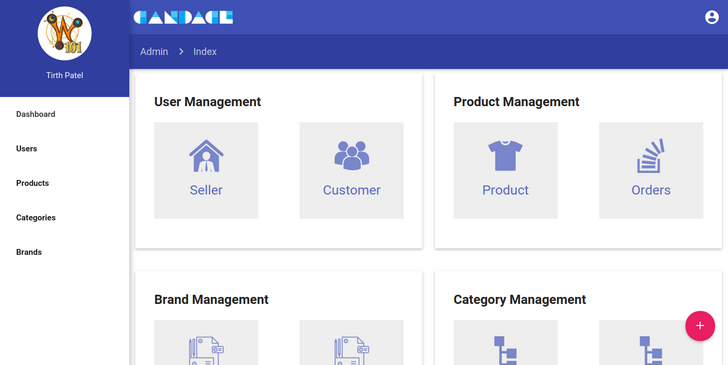Open the Seller label link

pyautogui.click(x=206, y=190)
